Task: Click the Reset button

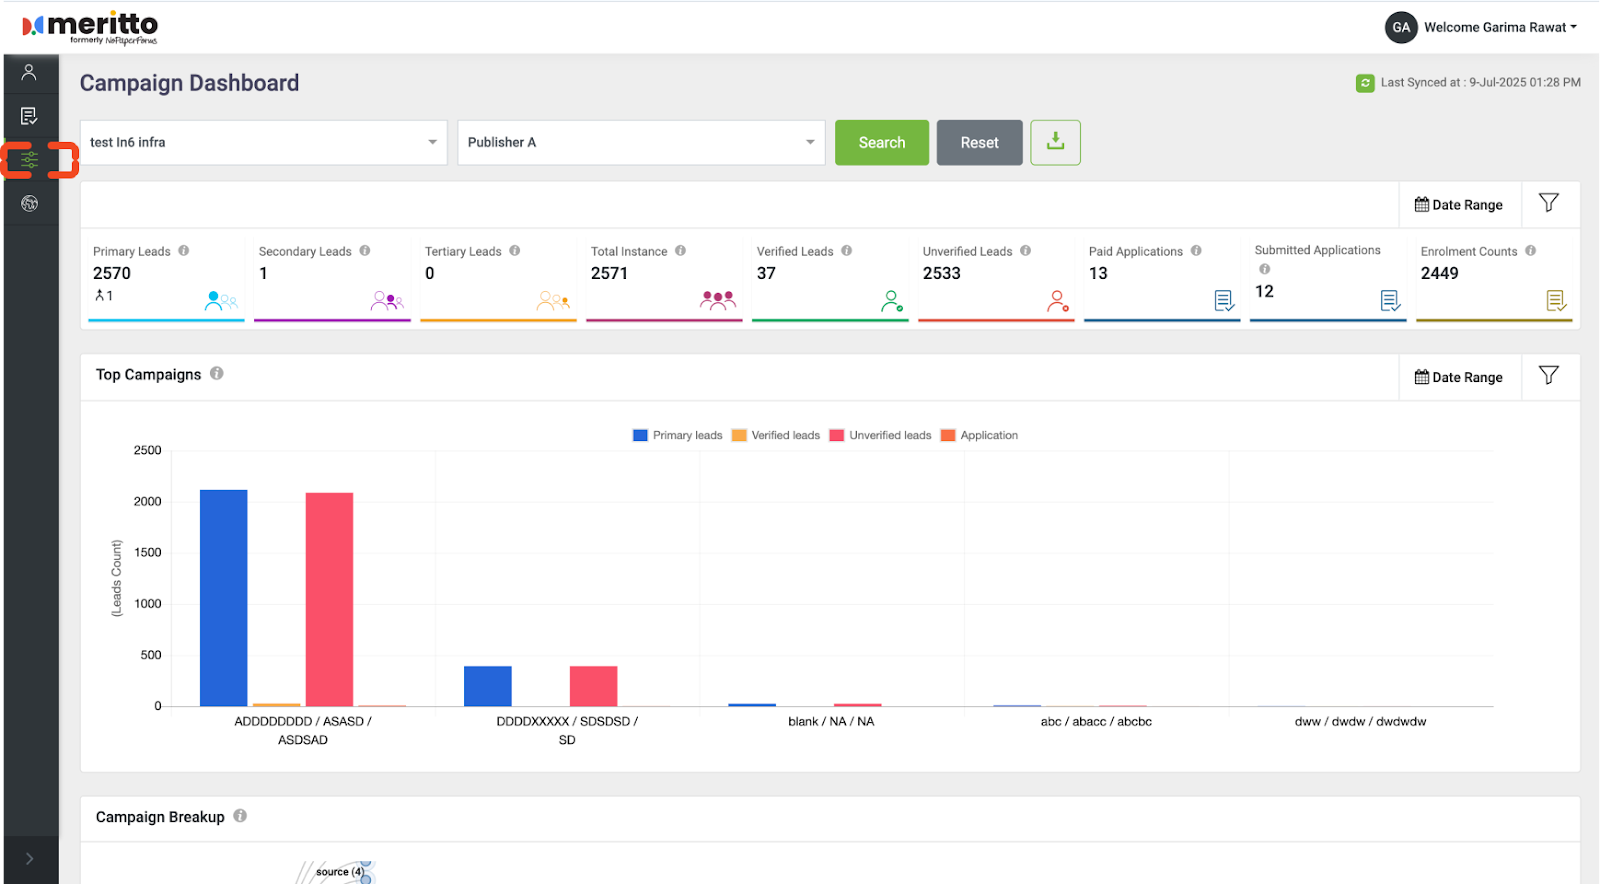Action: [979, 142]
